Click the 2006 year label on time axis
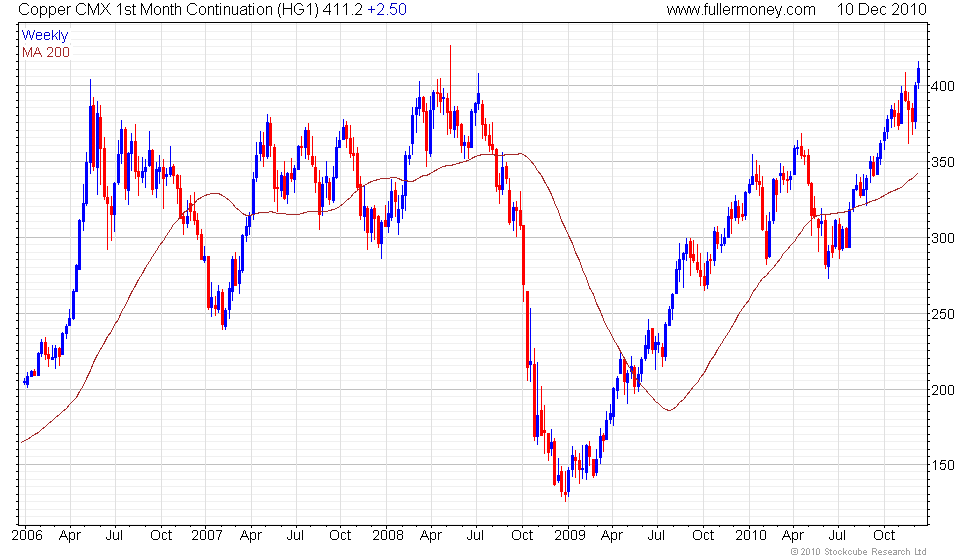The image size is (980, 560). (x=27, y=535)
